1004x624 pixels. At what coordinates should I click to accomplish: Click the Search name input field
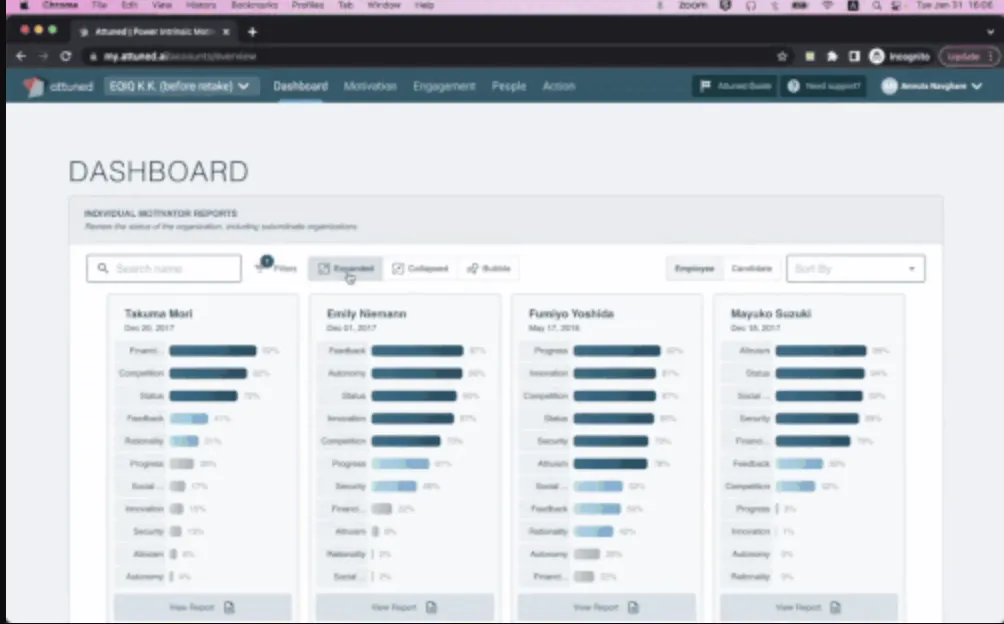[x=164, y=269]
